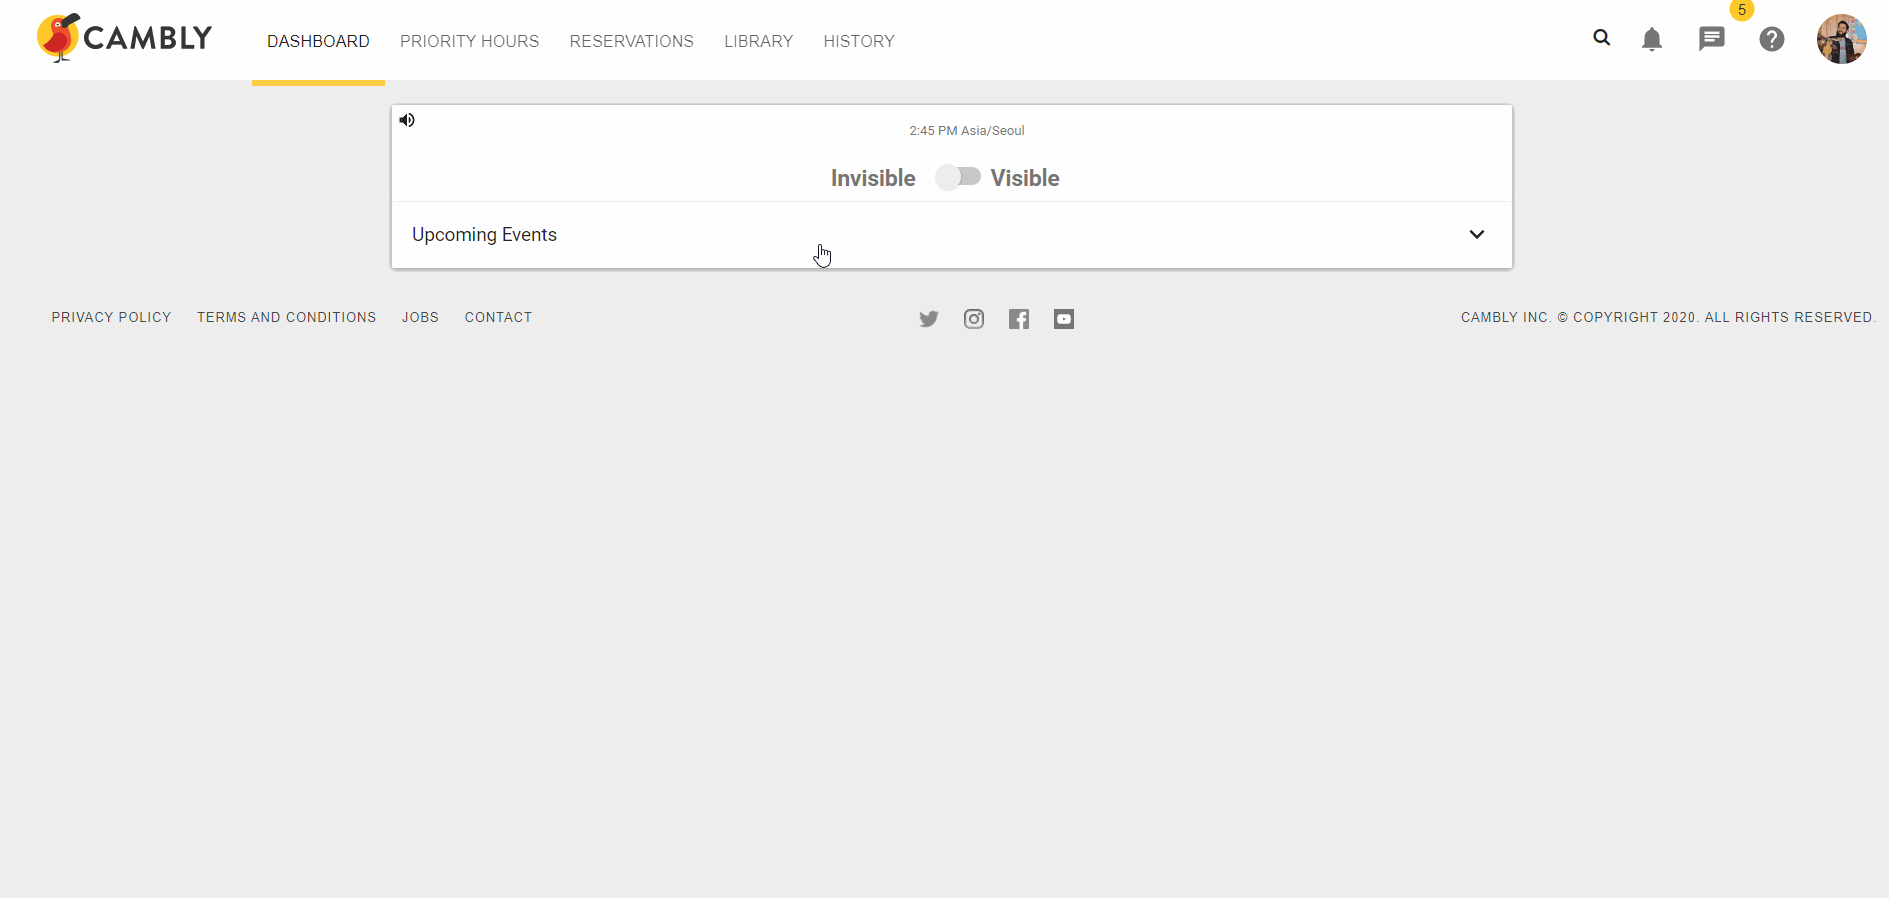This screenshot has width=1889, height=898.
Task: Open the Contact link
Action: point(499,317)
